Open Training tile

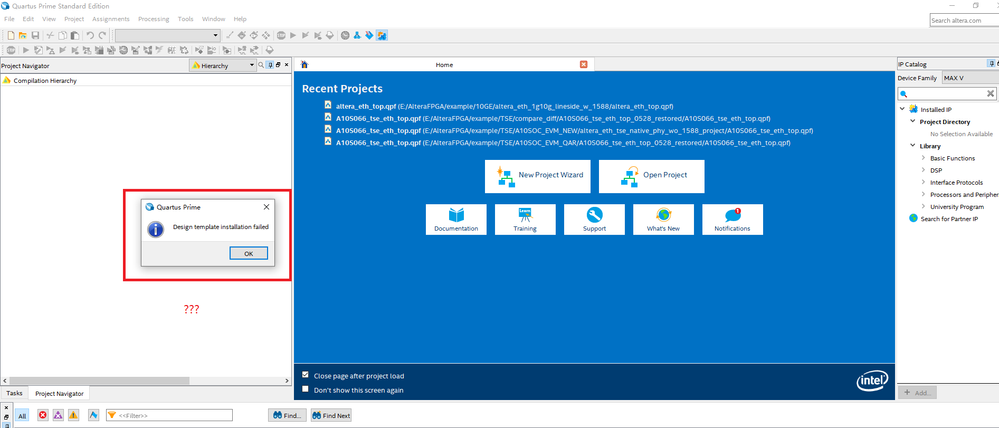pos(525,219)
